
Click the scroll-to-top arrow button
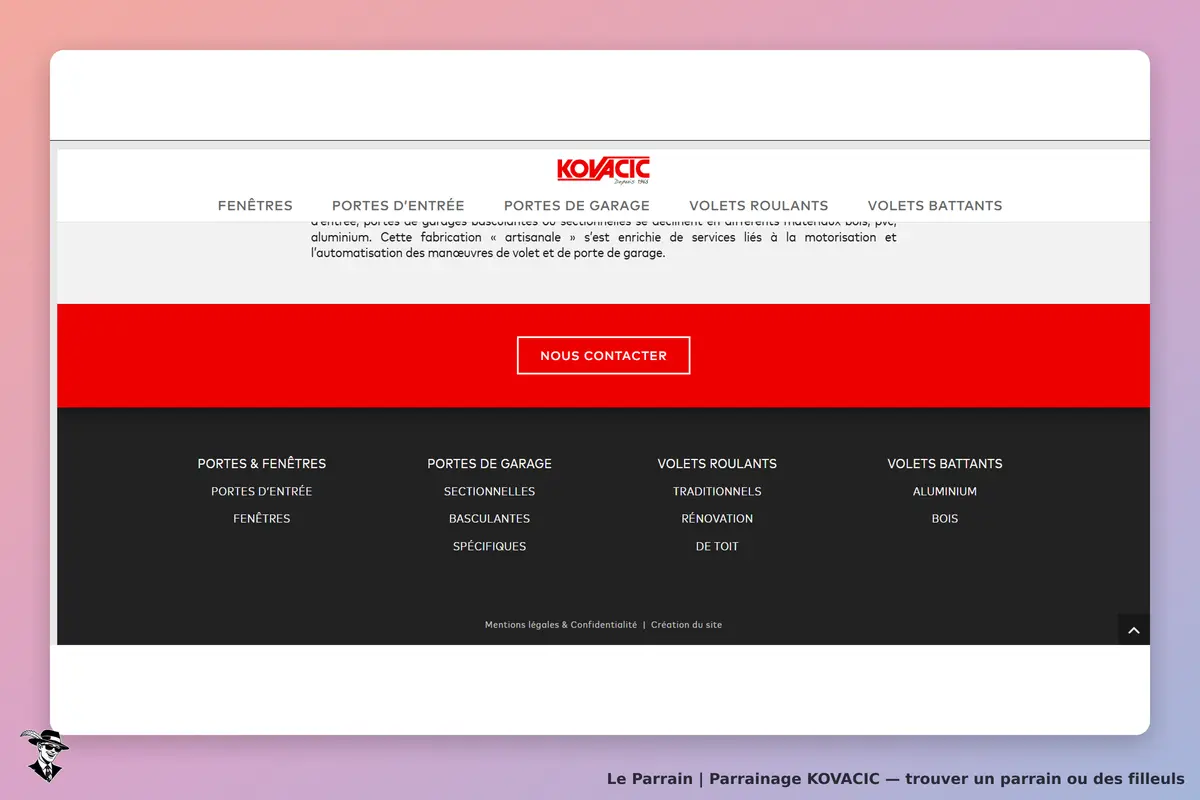tap(1134, 630)
